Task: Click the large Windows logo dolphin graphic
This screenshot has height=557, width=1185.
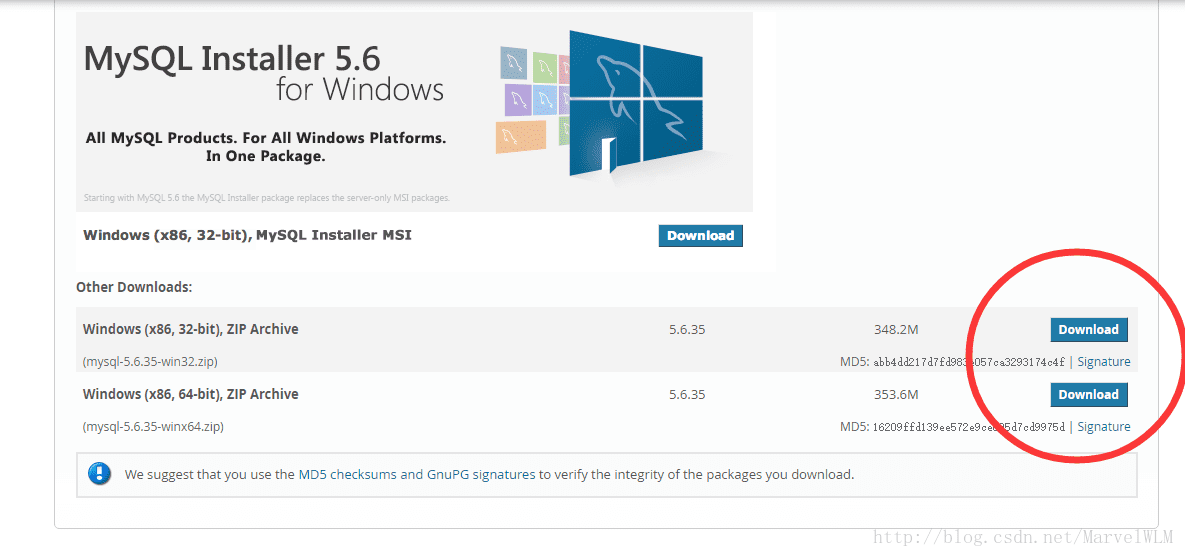Action: tap(636, 101)
